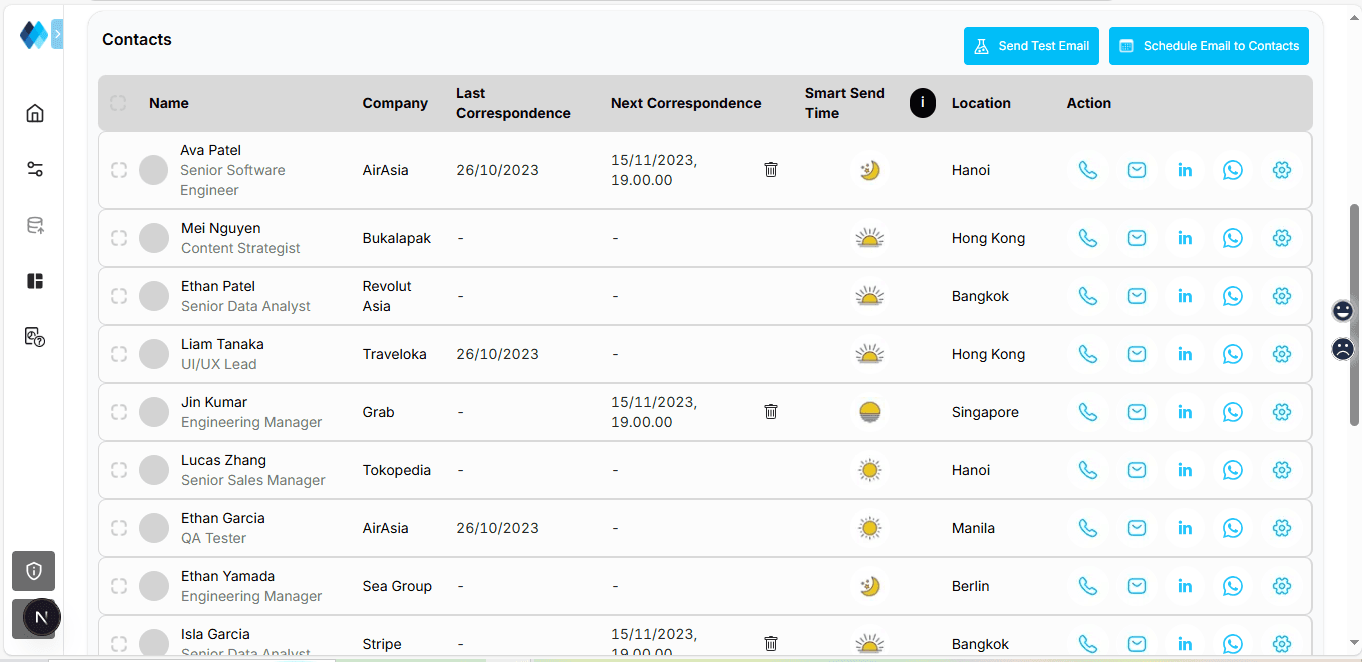Open sidebar dashboard layout icon

tap(35, 281)
